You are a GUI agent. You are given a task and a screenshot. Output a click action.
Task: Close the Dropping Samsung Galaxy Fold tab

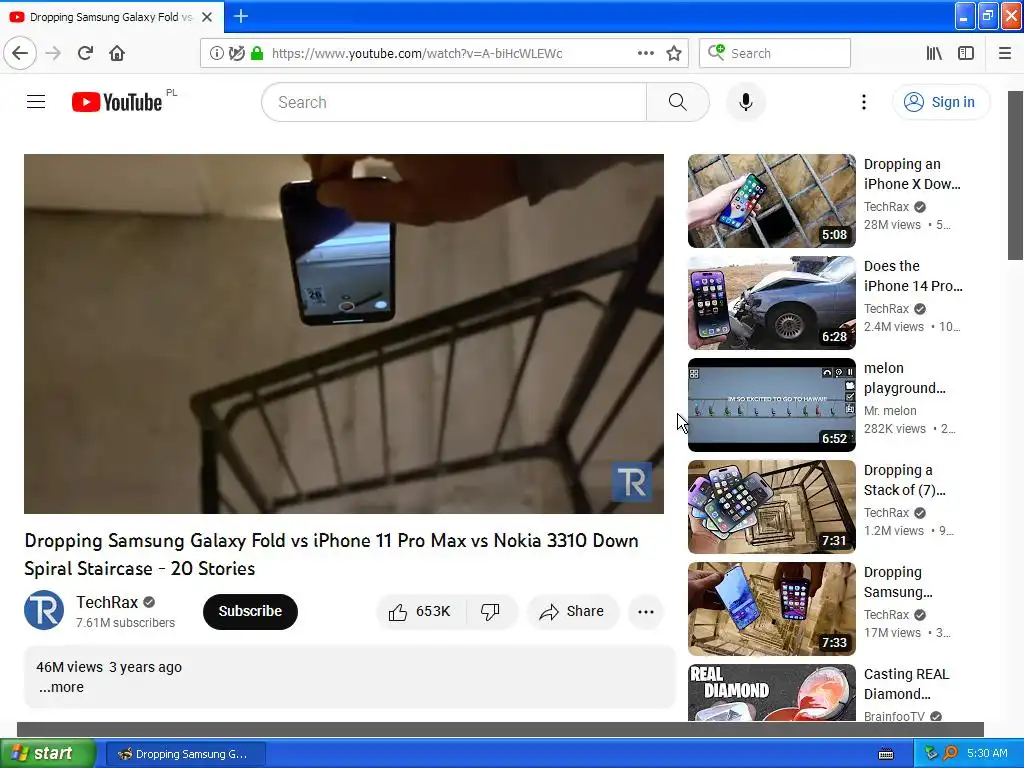[207, 17]
